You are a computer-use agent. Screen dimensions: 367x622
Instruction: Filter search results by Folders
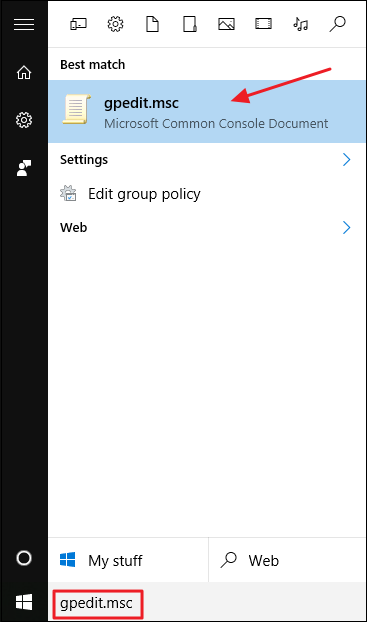(190, 25)
